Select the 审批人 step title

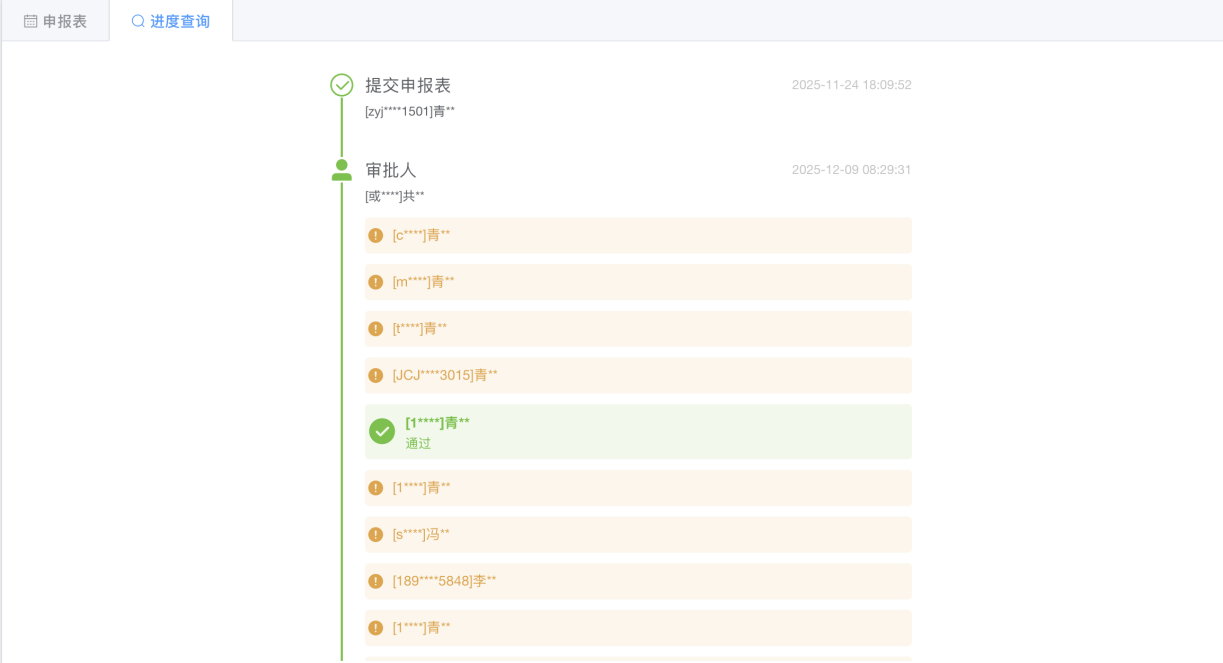tap(391, 170)
